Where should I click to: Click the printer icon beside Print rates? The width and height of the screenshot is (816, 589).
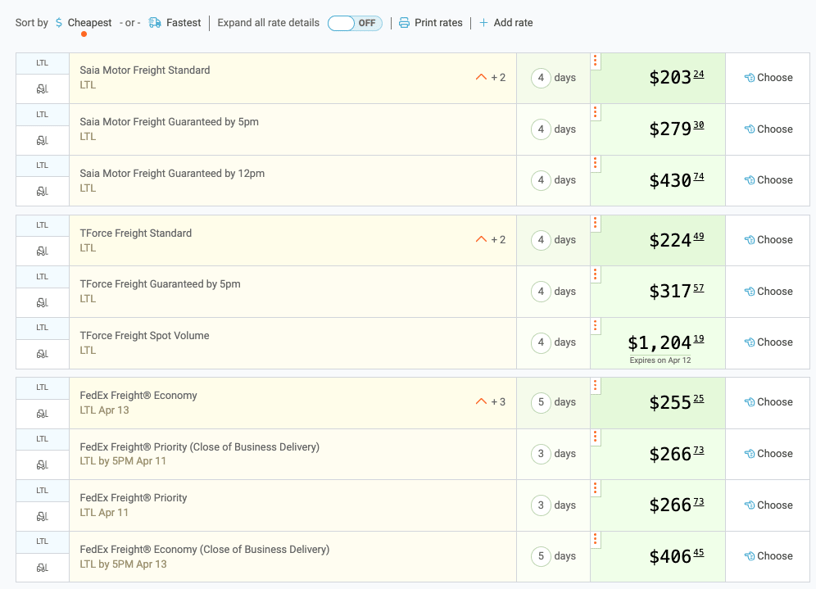tap(404, 23)
